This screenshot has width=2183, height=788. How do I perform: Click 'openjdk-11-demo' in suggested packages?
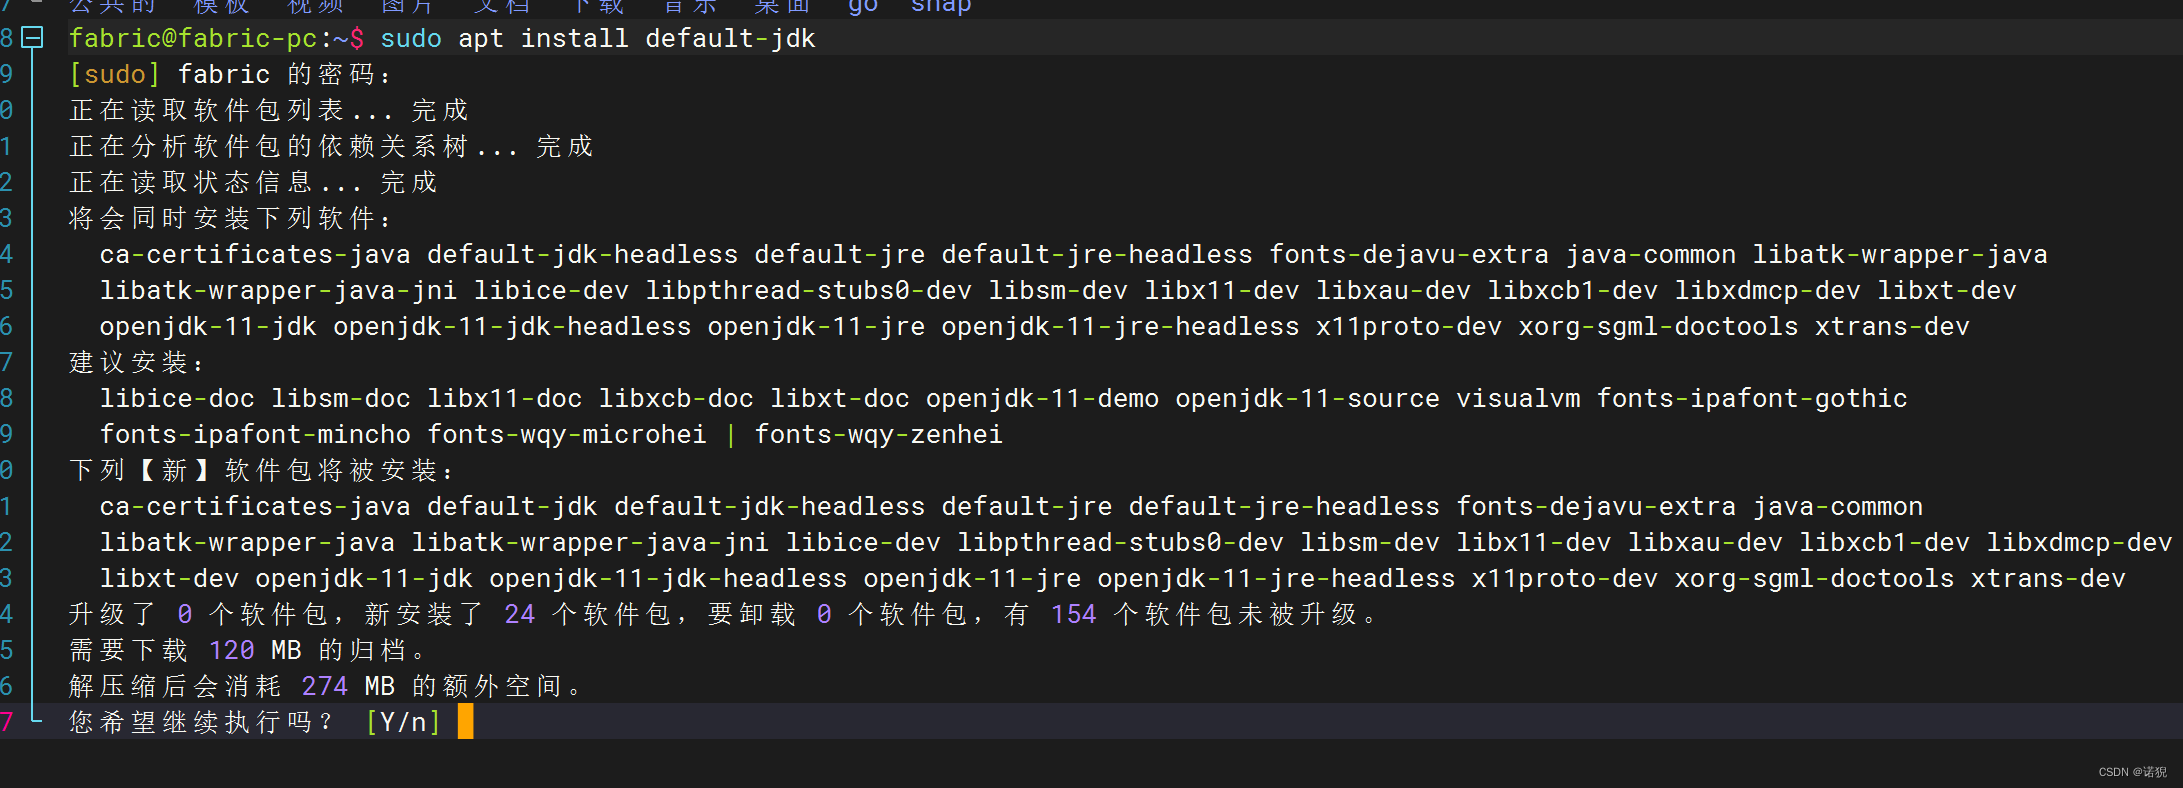[x=1042, y=399]
